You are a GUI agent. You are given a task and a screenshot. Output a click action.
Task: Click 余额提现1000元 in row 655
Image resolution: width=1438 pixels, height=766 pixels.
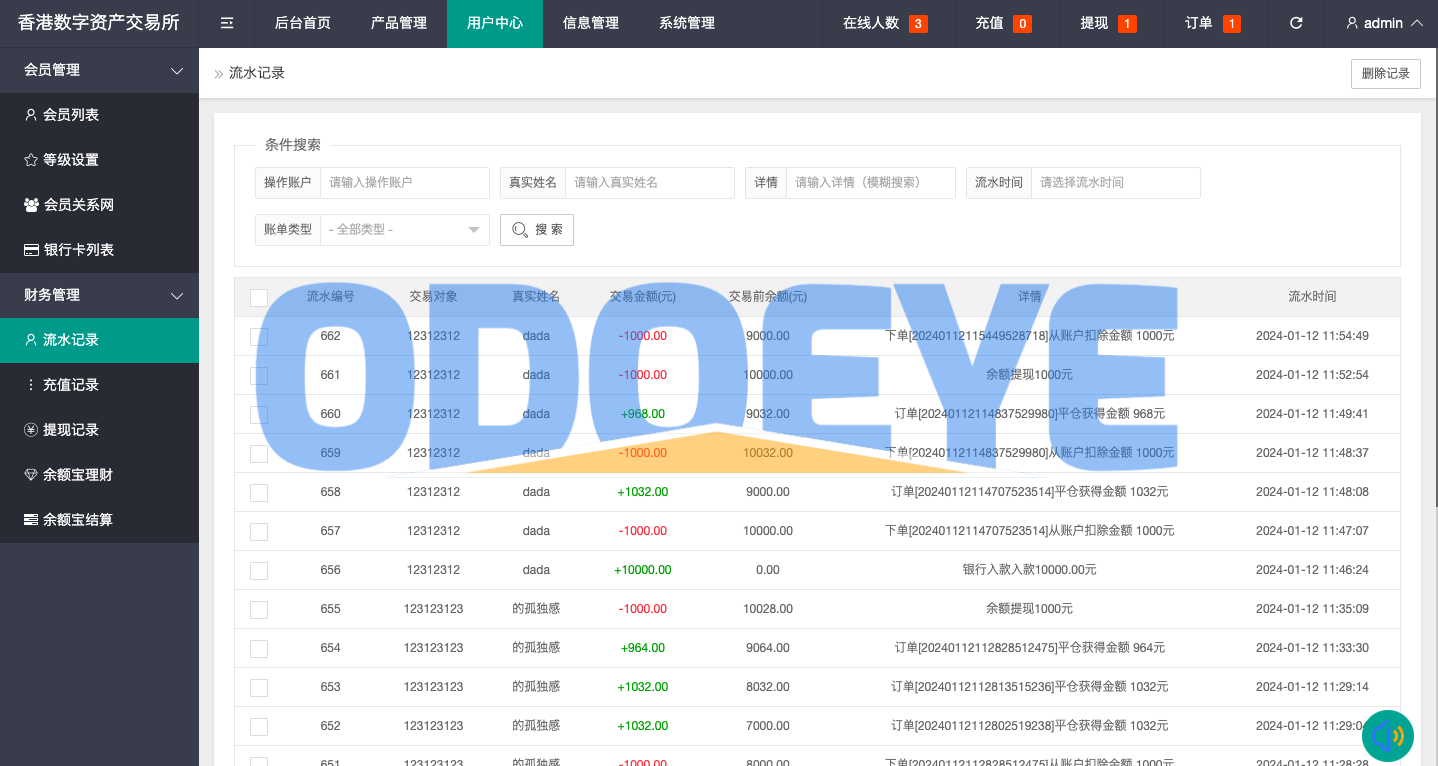click(1030, 609)
